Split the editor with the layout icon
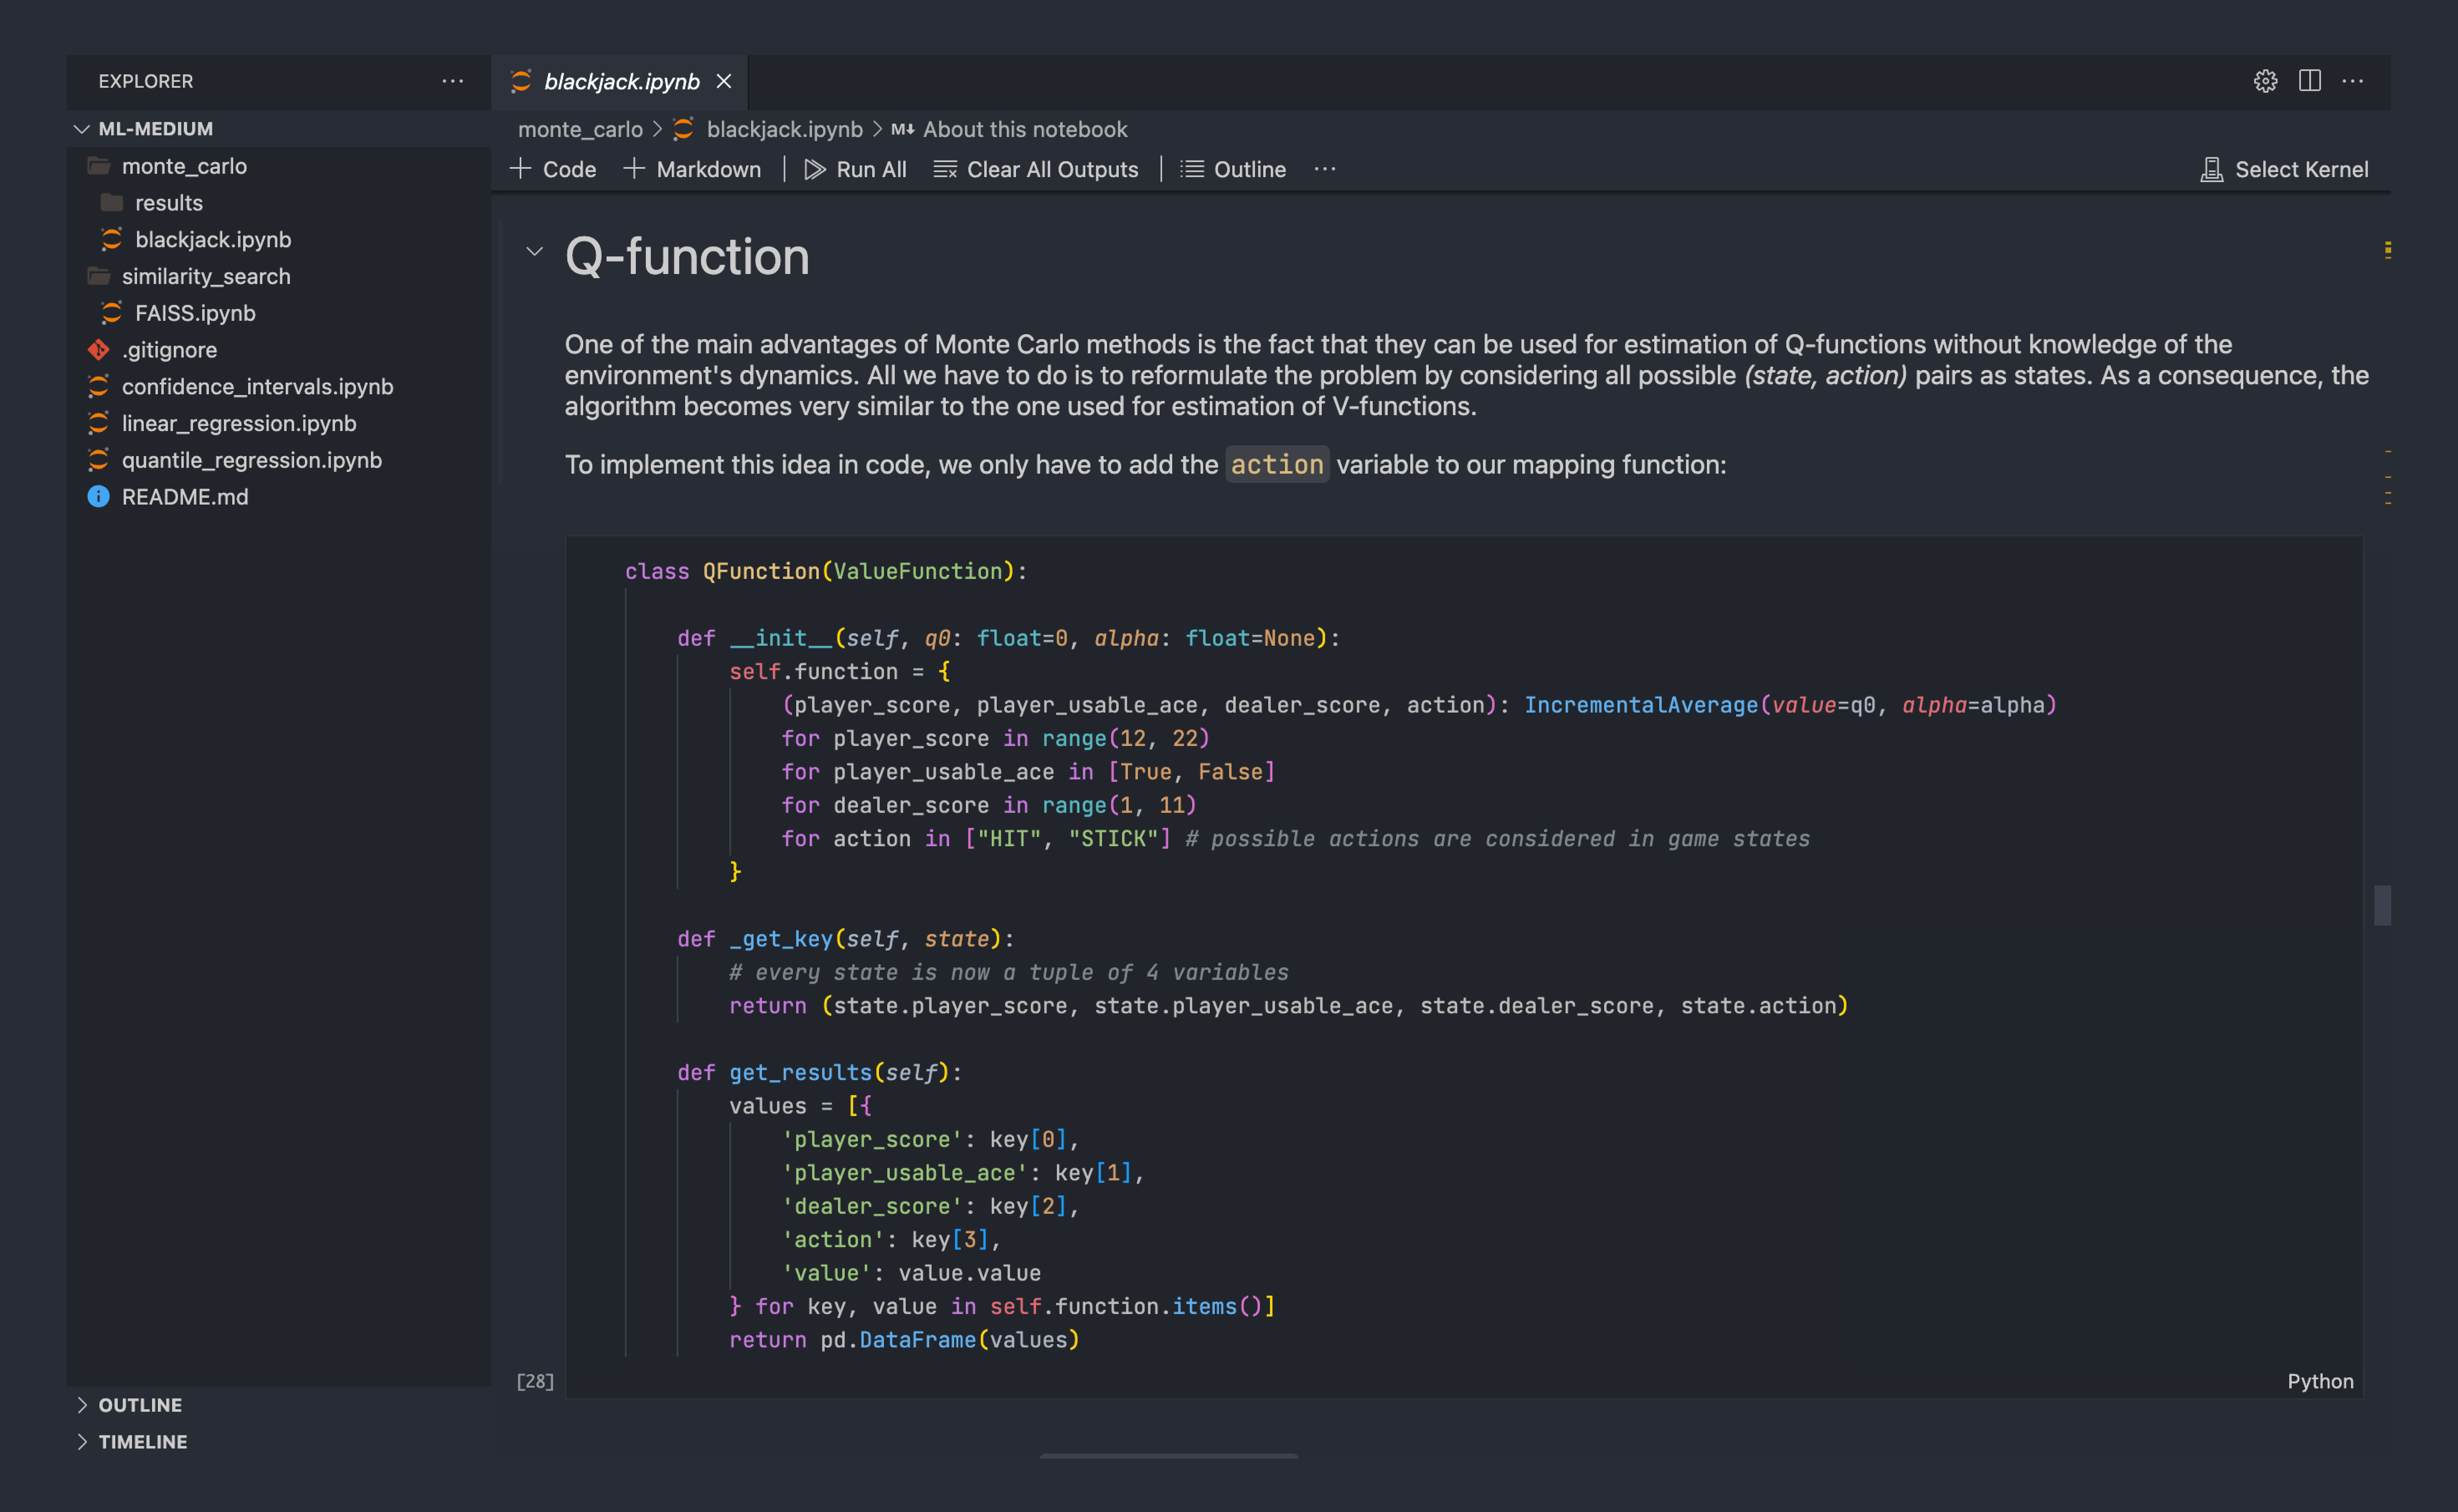Viewport: 2458px width, 1512px height. [2309, 81]
